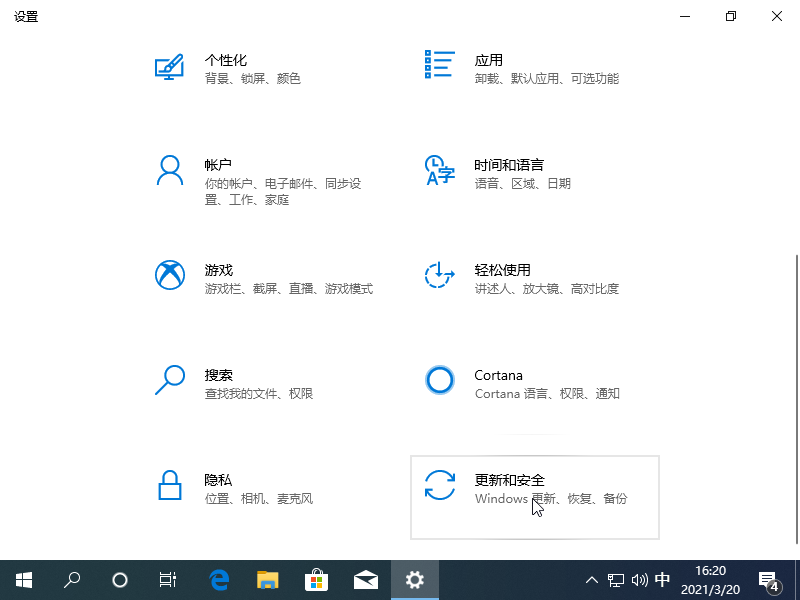Click the Ease of Access icon
Screen dimensions: 800x600
click(440, 275)
